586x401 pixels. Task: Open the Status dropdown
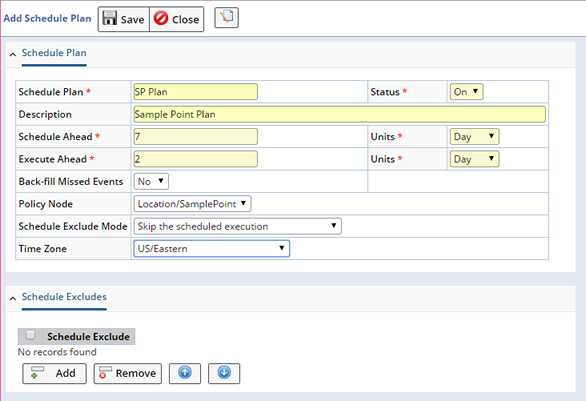coord(466,92)
